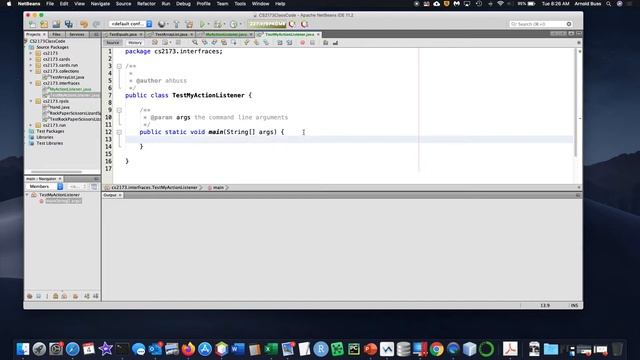This screenshot has height=360, width=640.
Task: Switch editor to History view
Action: tap(135, 42)
